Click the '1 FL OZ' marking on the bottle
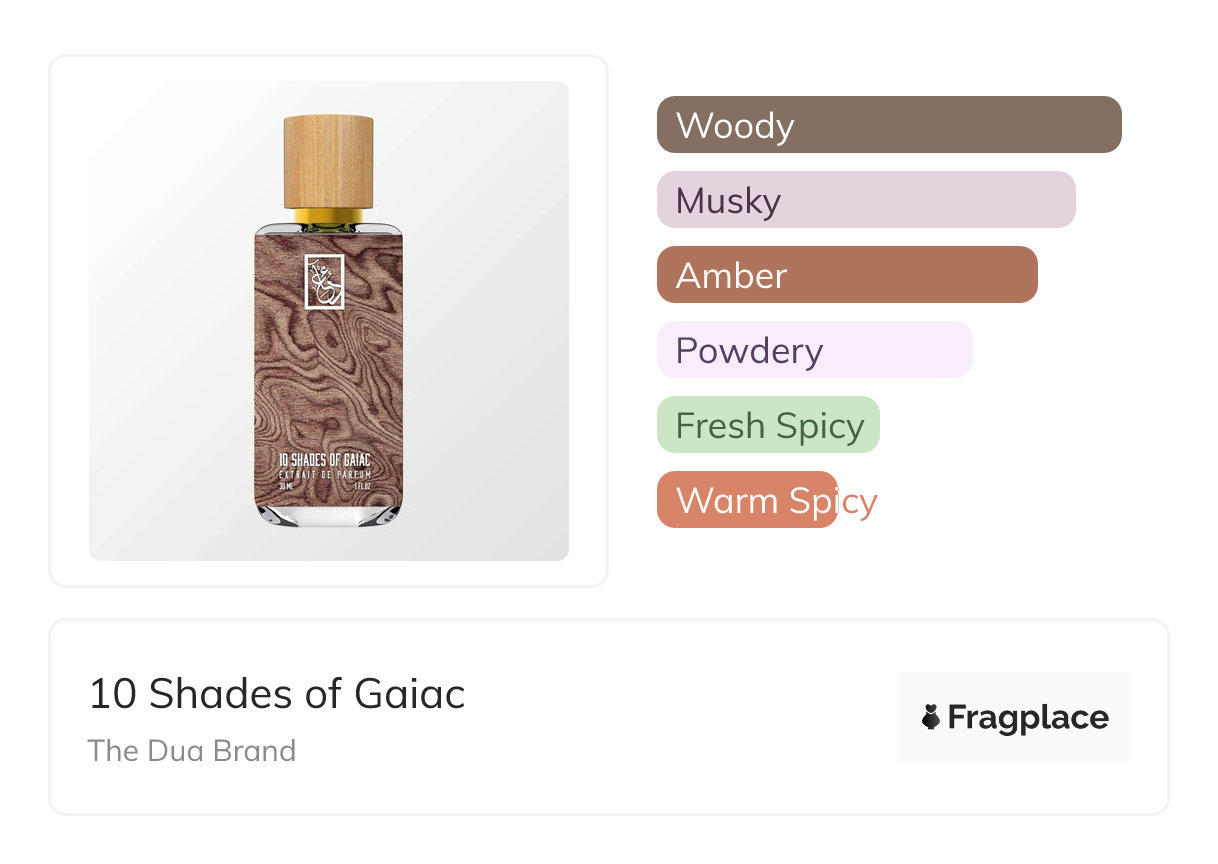Screen dimensions: 1218x864 coord(361,486)
